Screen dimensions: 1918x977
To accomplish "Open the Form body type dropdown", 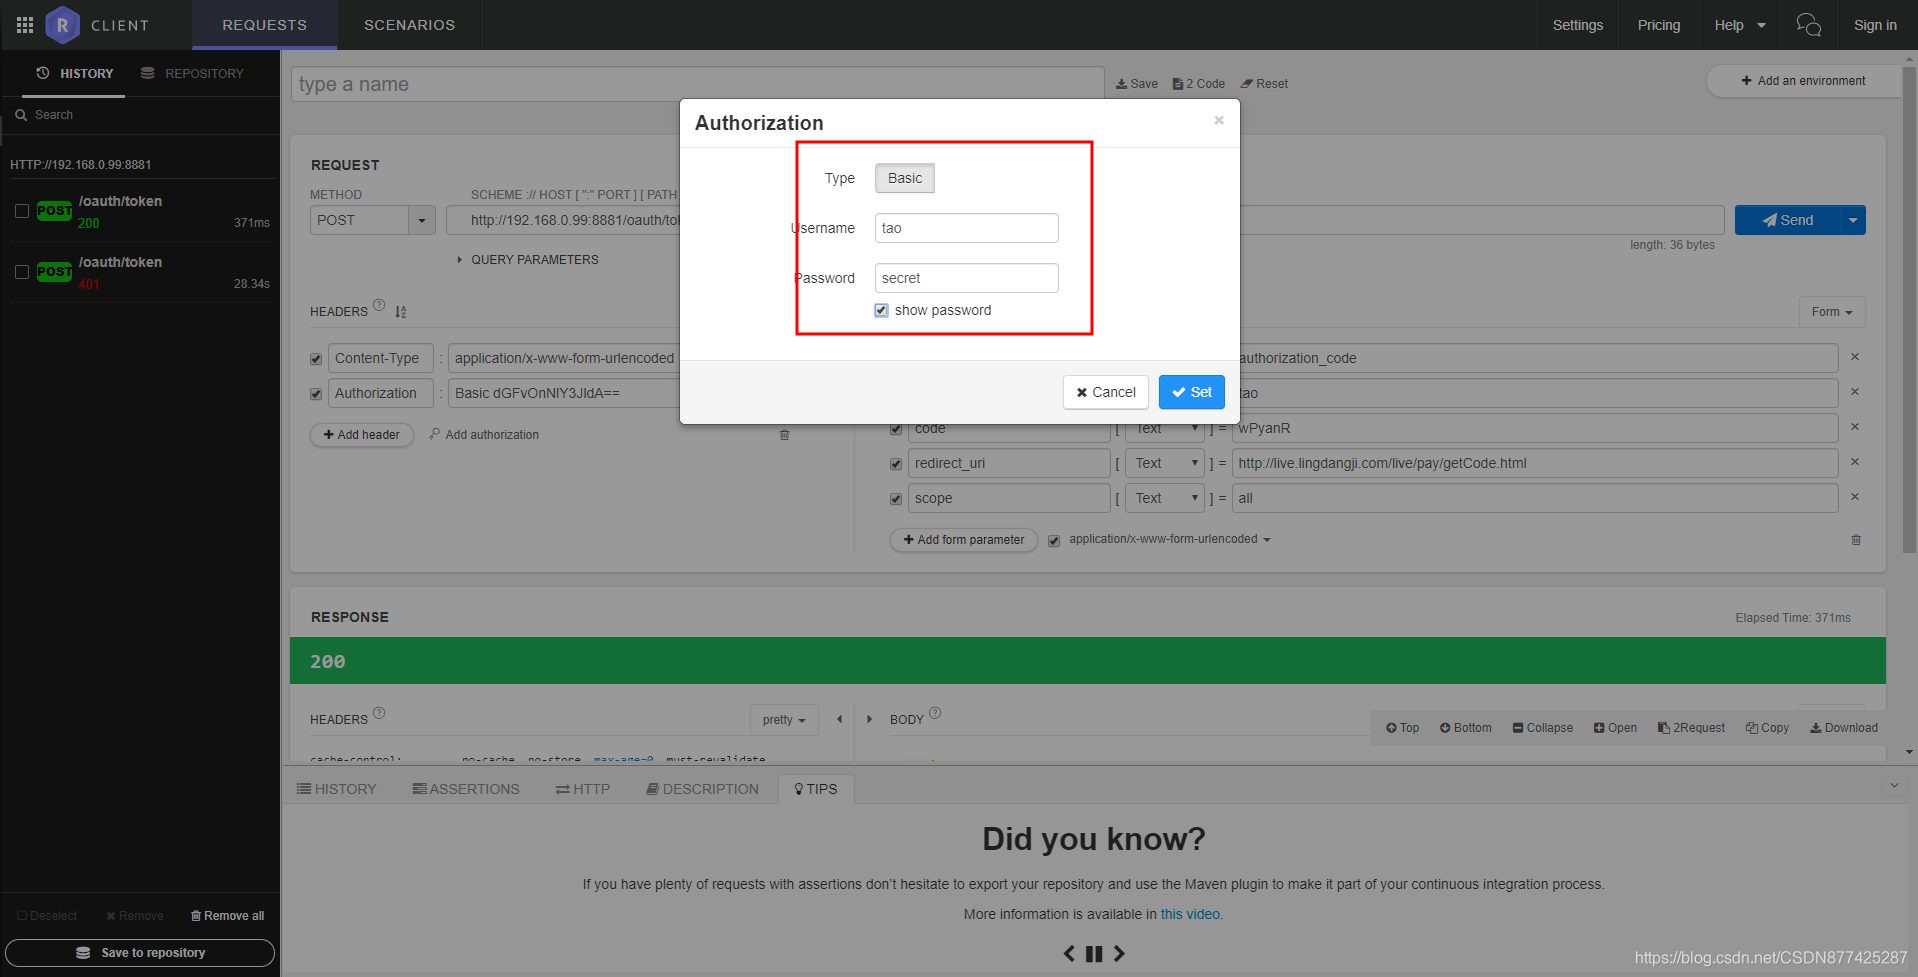I will coord(1832,312).
